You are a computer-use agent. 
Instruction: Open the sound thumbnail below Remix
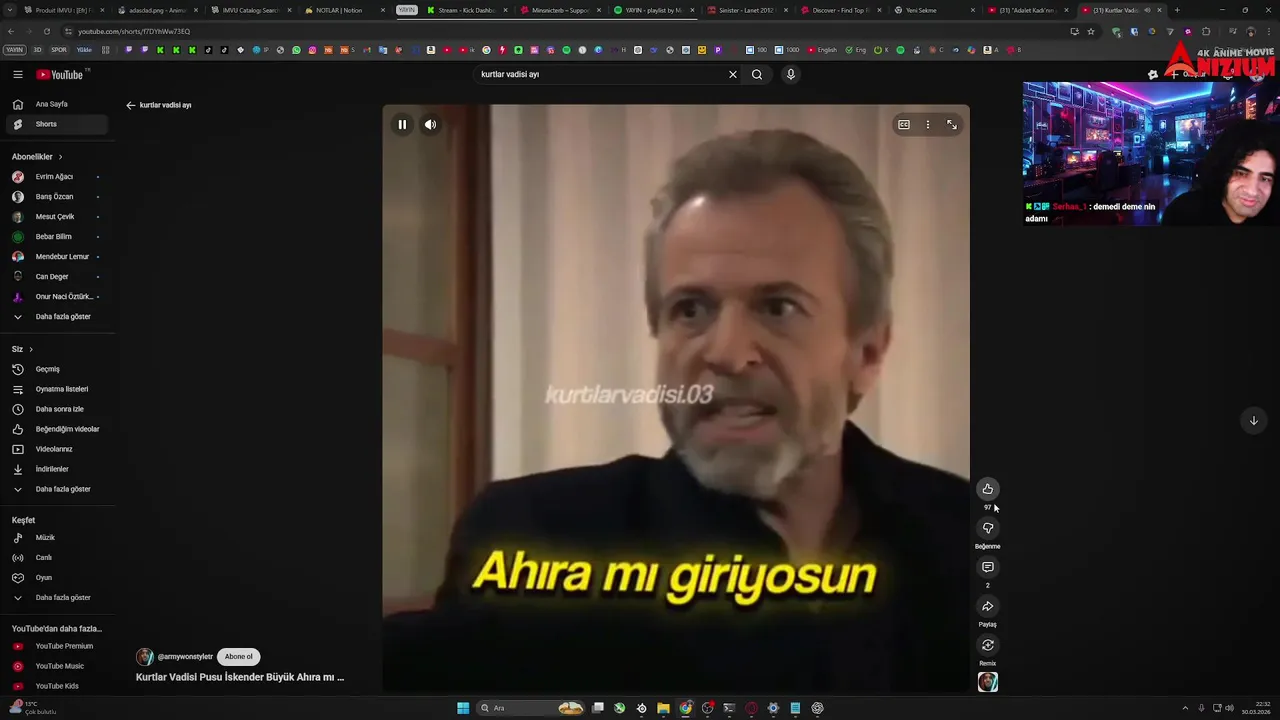click(x=987, y=682)
